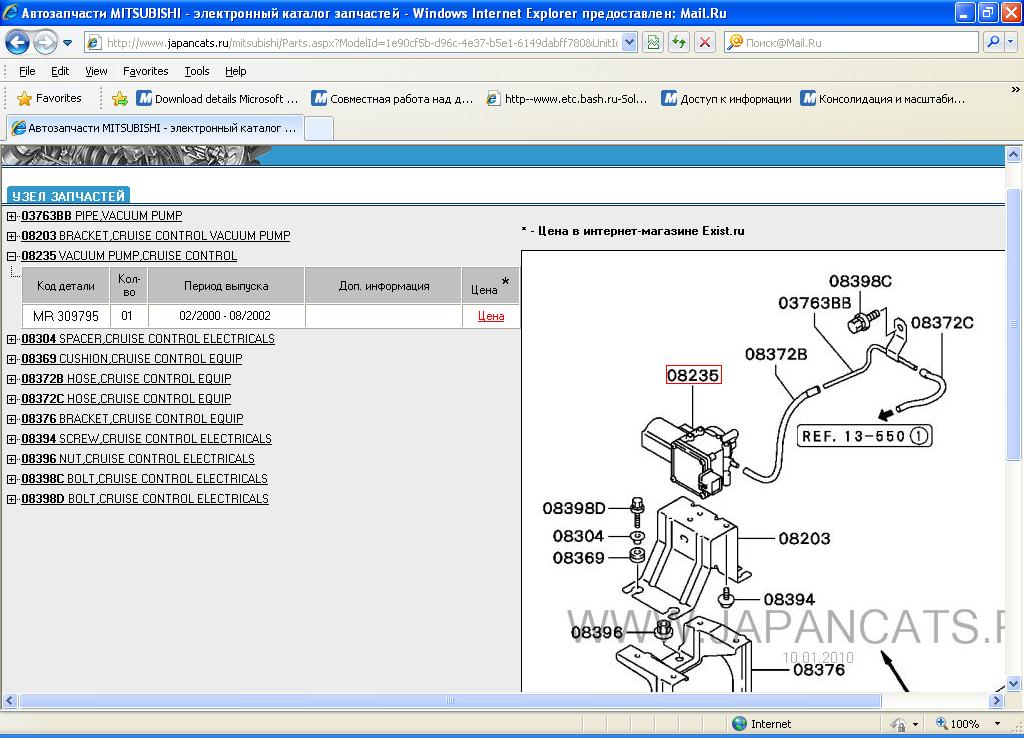Open 08376 BRACKET,CRUISE CONTROL EQUIP link
Viewport: 1024px width, 738px height.
pyautogui.click(x=132, y=419)
